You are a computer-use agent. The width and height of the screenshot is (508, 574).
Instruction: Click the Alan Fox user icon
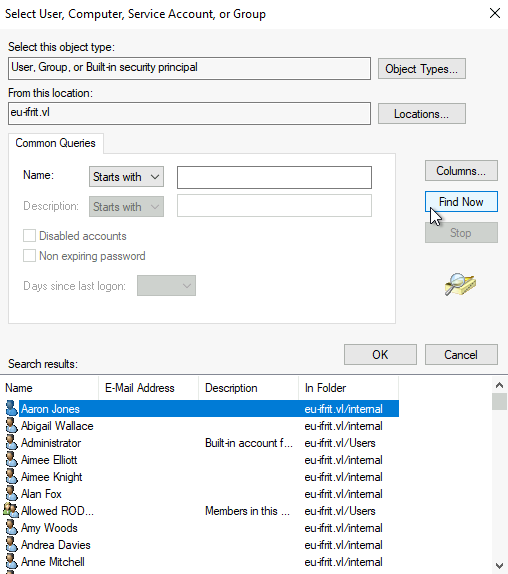pyautogui.click(x=11, y=493)
